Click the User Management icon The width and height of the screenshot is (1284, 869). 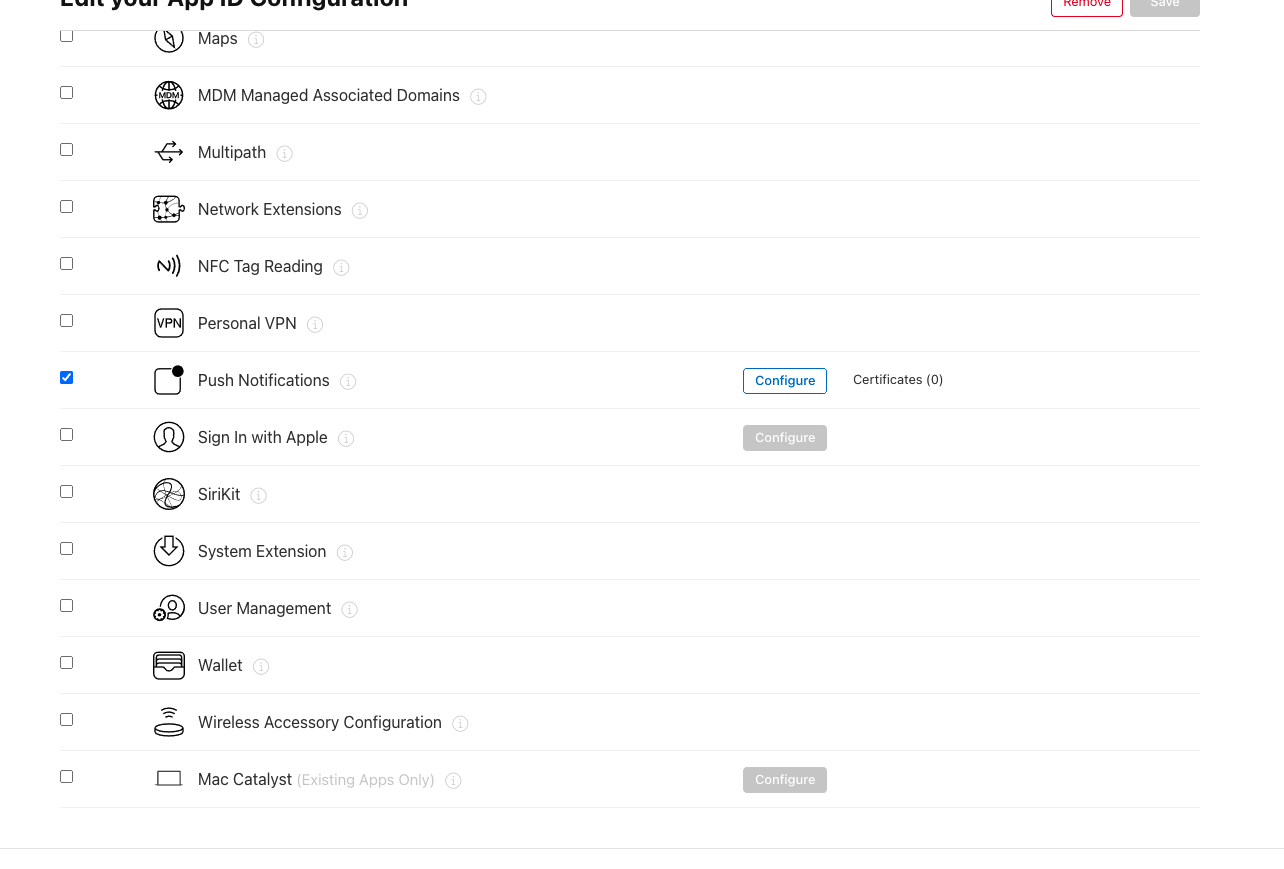point(169,608)
